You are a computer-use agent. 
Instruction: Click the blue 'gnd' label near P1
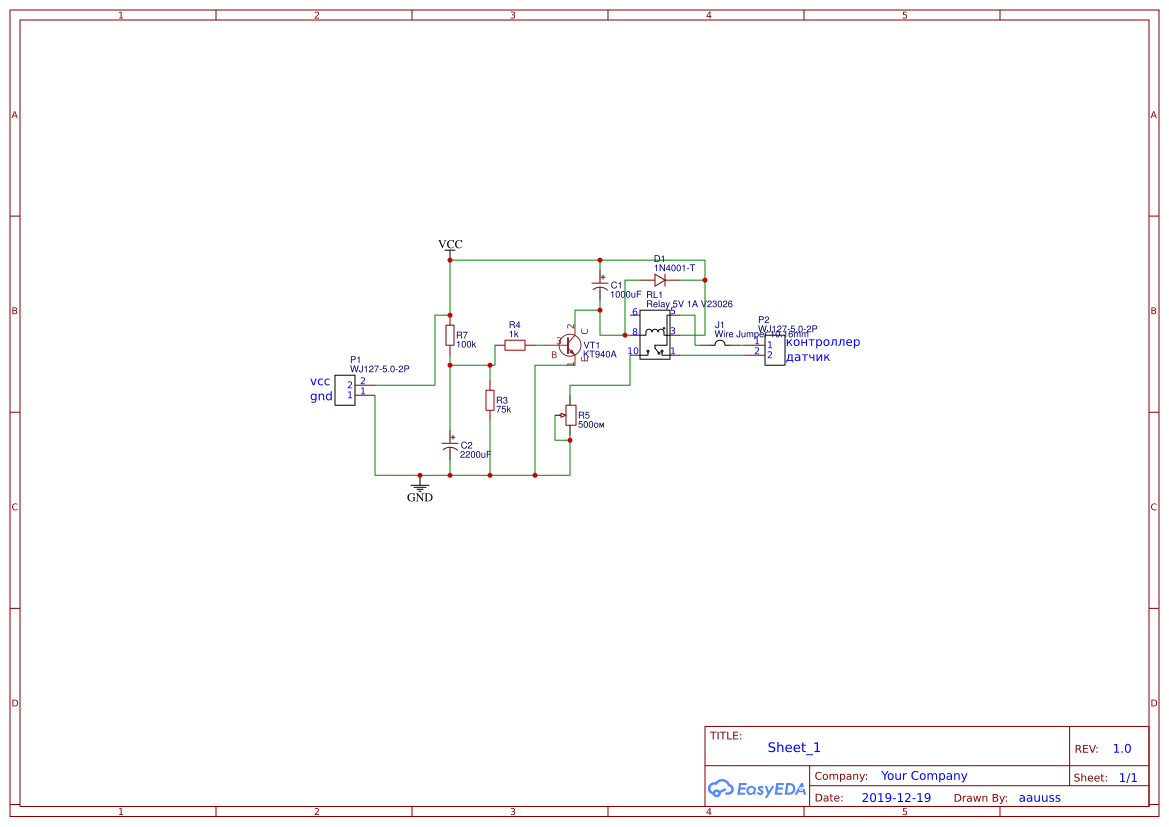(x=321, y=396)
